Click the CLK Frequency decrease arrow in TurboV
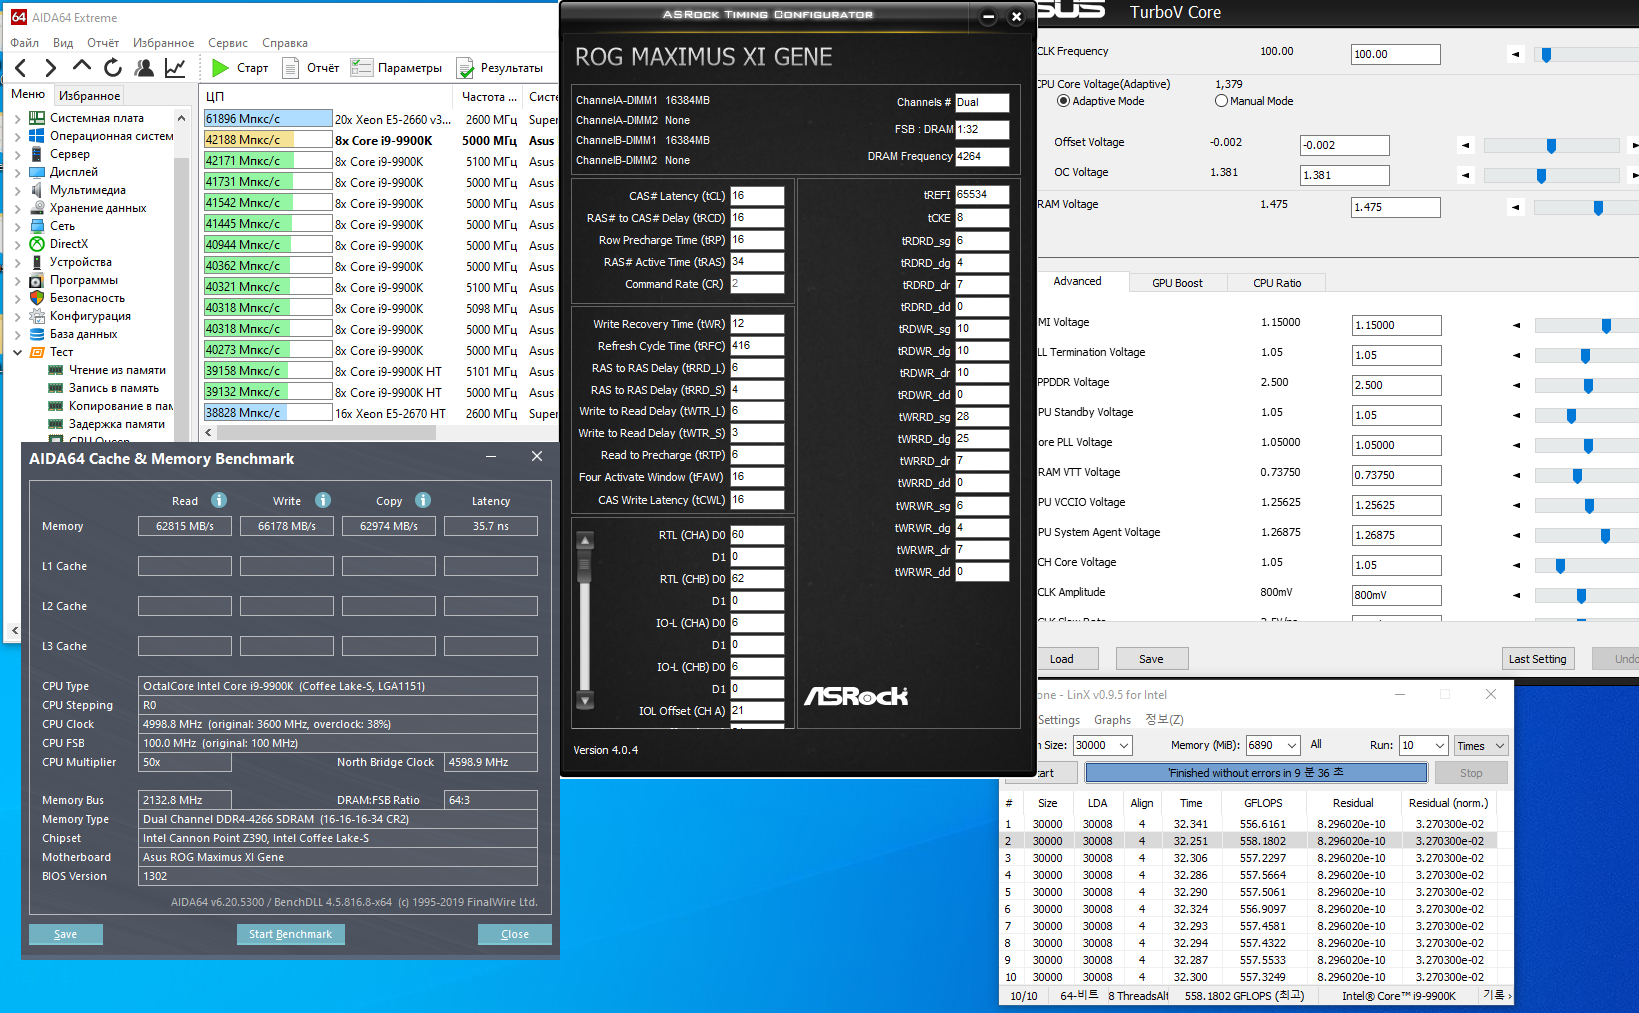Screen dimensions: 1639x1013 tap(1516, 55)
